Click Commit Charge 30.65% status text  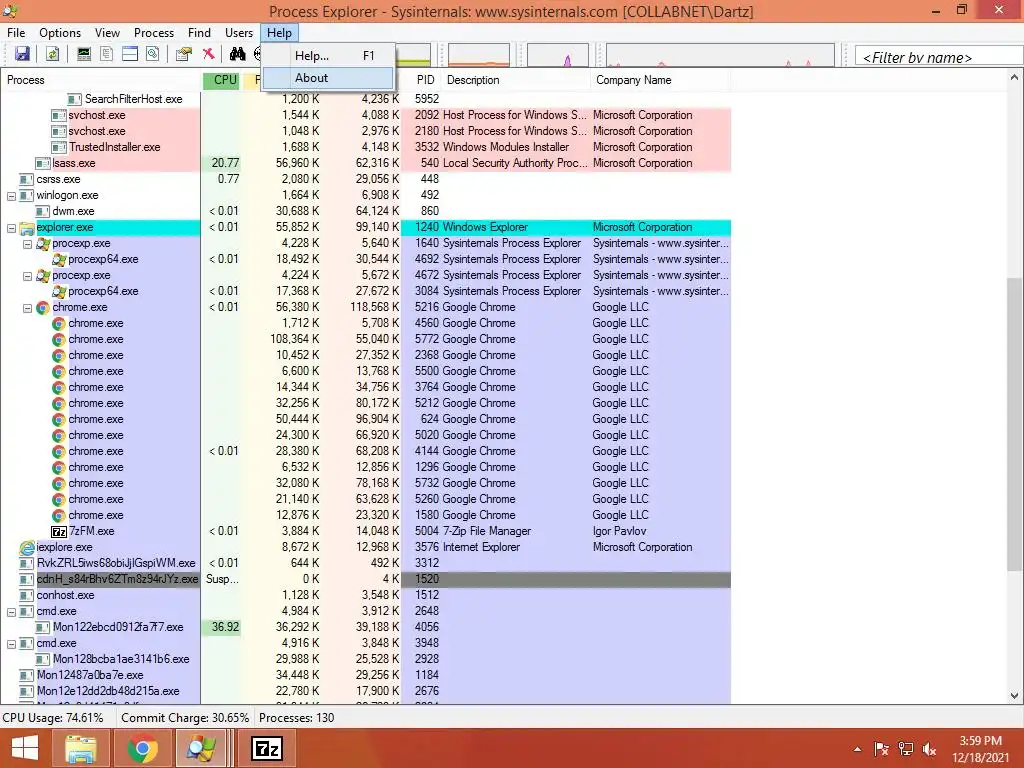pyautogui.click(x=185, y=718)
